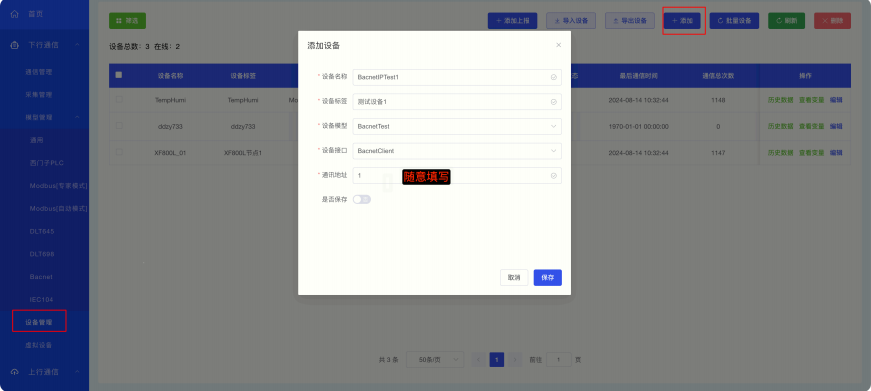Click check icon in 设备名称 field
871x391 pixels.
[x=553, y=77]
